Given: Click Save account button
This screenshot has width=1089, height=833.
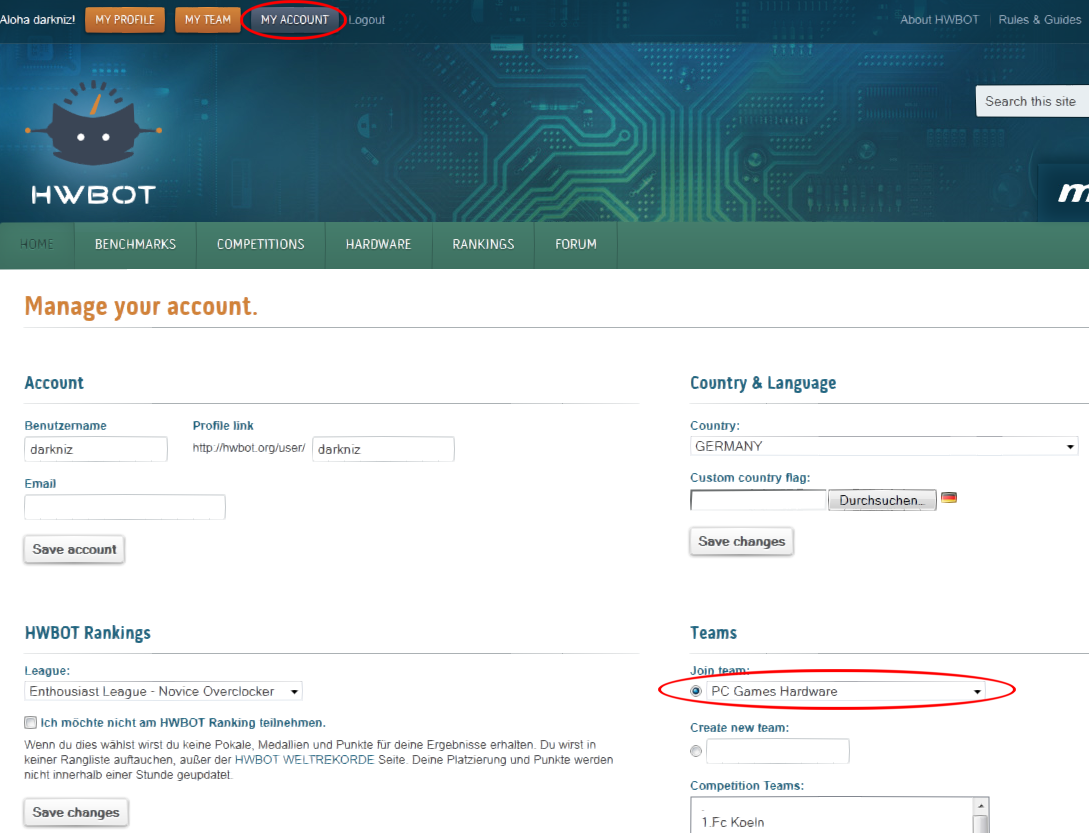Looking at the screenshot, I should coord(74,549).
